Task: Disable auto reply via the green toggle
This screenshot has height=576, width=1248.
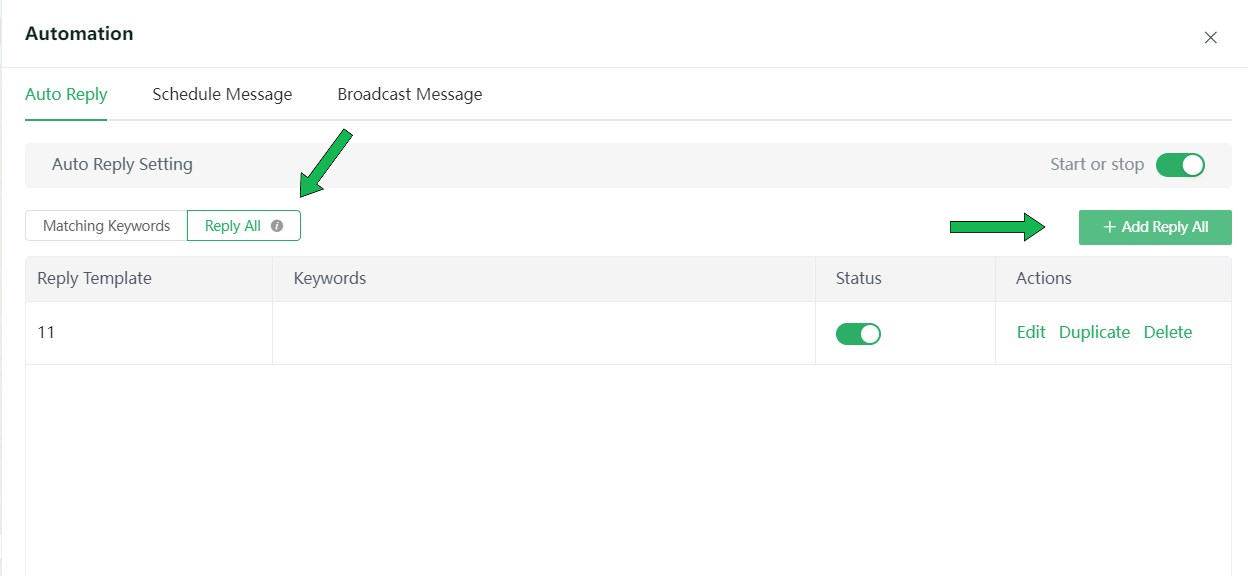Action: click(1181, 165)
